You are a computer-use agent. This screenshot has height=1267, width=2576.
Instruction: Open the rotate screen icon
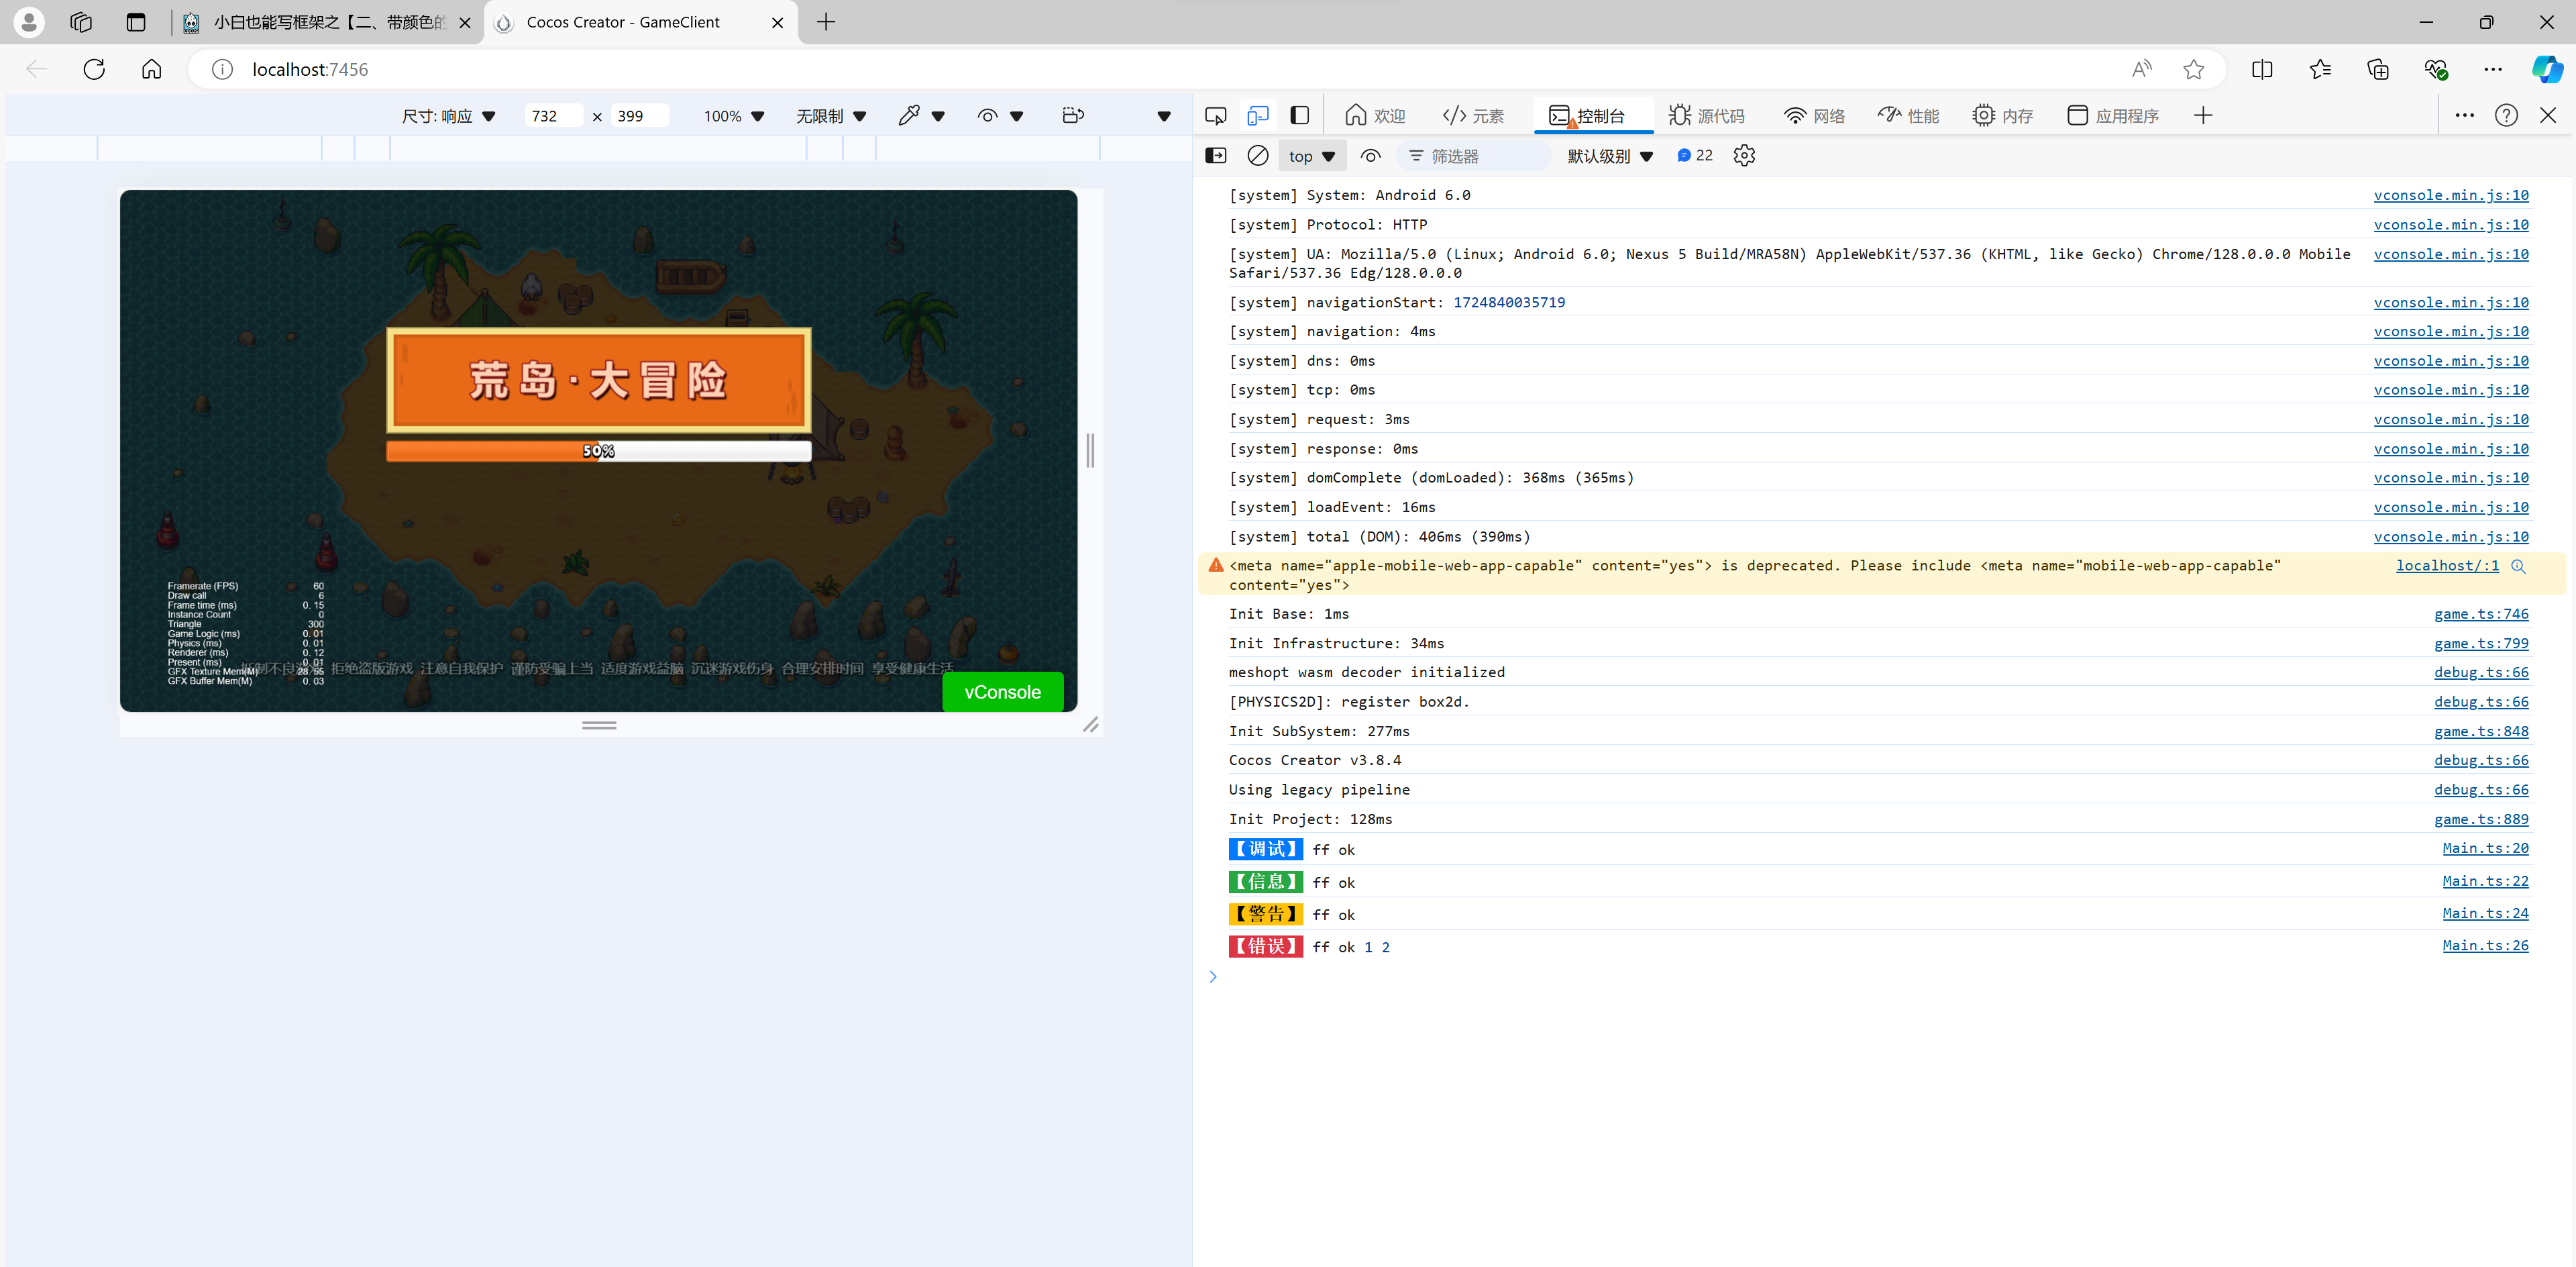click(x=1072, y=116)
